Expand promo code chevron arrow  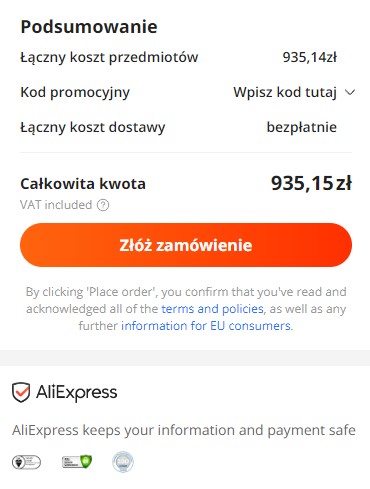point(350,92)
